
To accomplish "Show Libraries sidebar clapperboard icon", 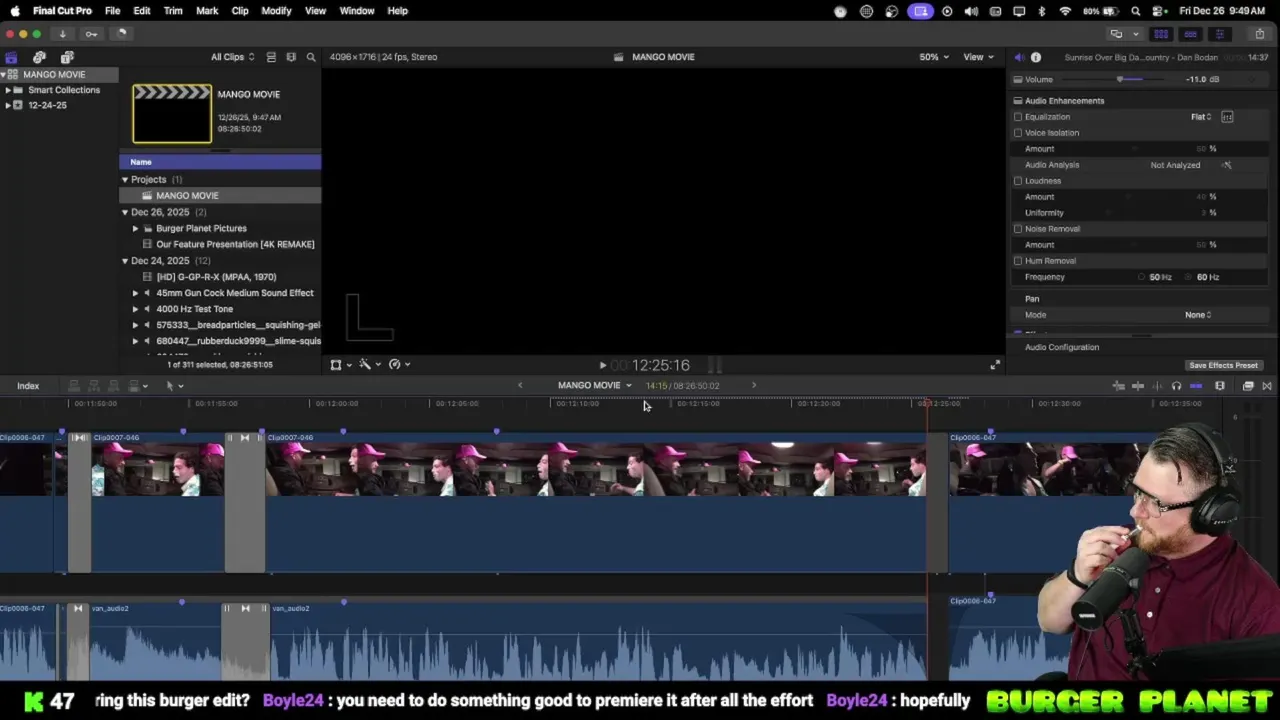I will coord(11,57).
